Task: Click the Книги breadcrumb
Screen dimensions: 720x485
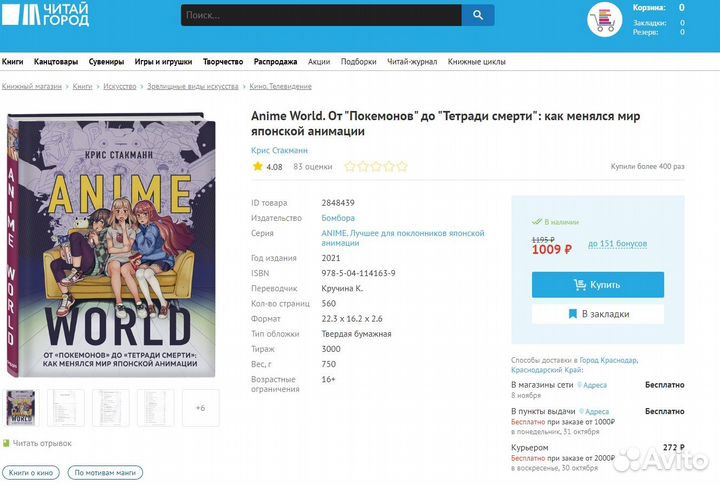Action: tap(82, 86)
